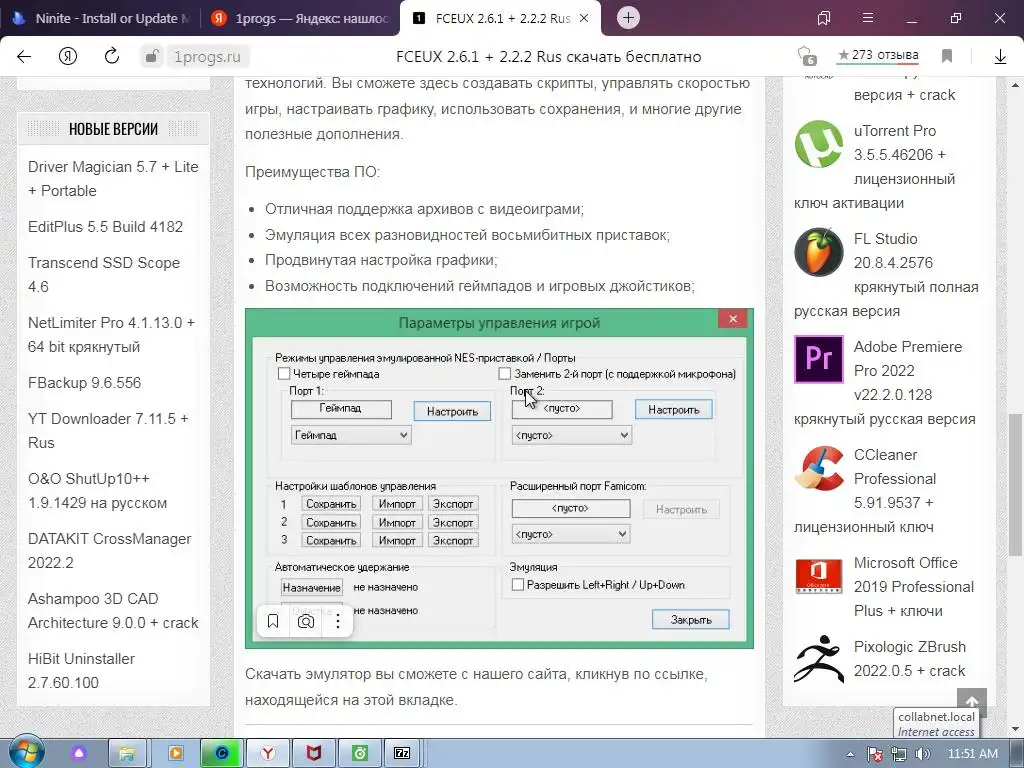Open the Pixologic ZBrush figure icon
1024x768 pixels.
(x=819, y=659)
